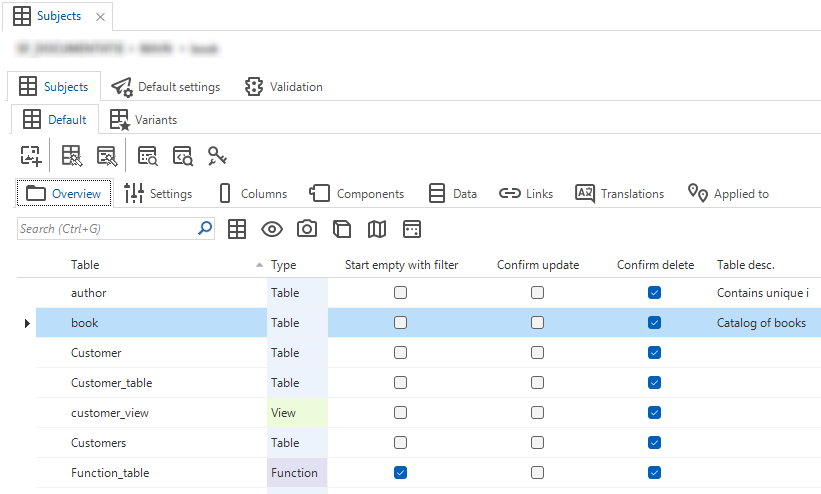Viewport: 821px width, 494px height.
Task: Click the table with magnifier toolbar icon
Action: tap(148, 156)
